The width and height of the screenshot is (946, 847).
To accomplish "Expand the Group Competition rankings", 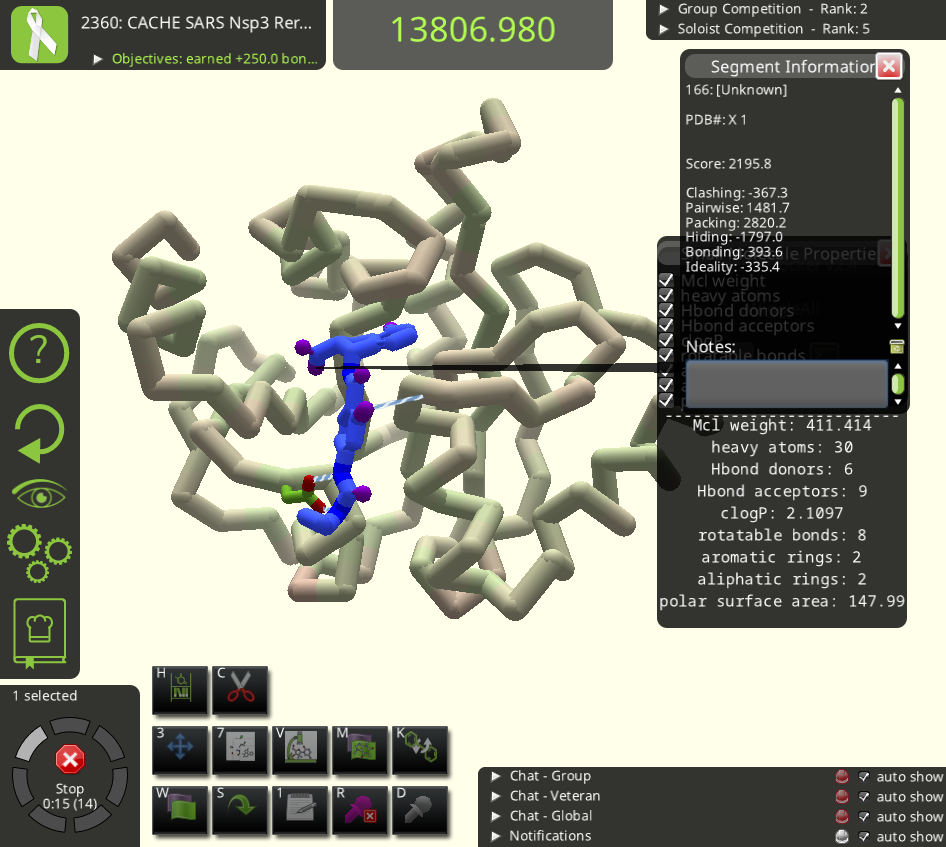I will (x=664, y=9).
